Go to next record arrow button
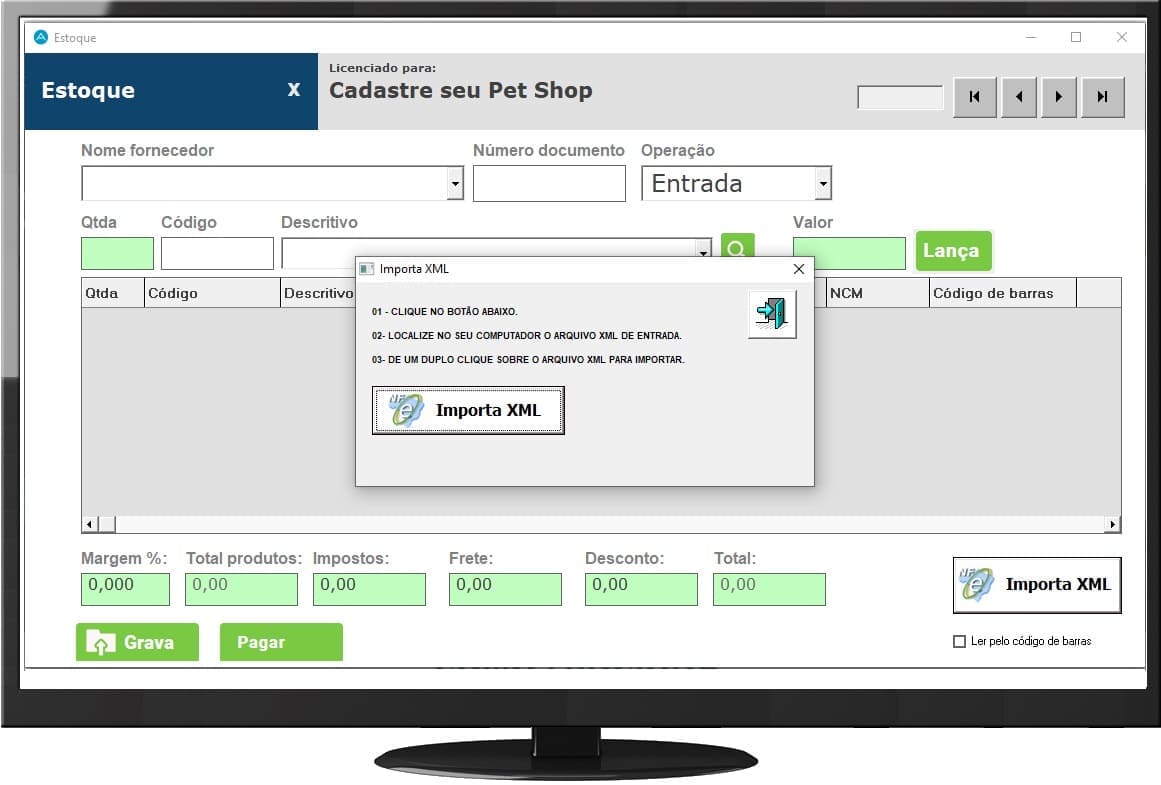The height and width of the screenshot is (785, 1161). click(x=1059, y=98)
